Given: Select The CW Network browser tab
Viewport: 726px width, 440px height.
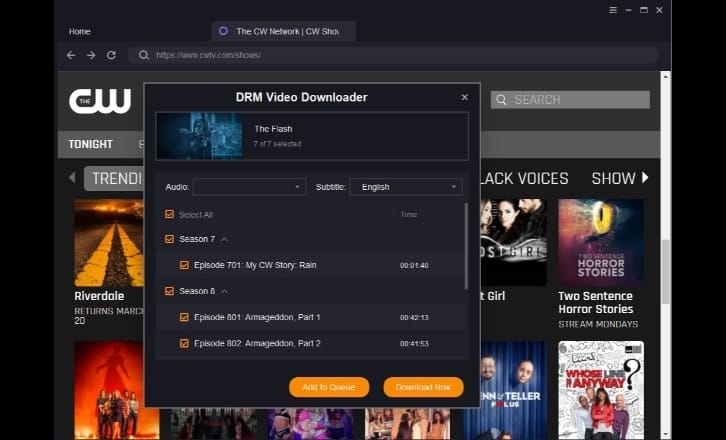Looking at the screenshot, I should tap(284, 31).
